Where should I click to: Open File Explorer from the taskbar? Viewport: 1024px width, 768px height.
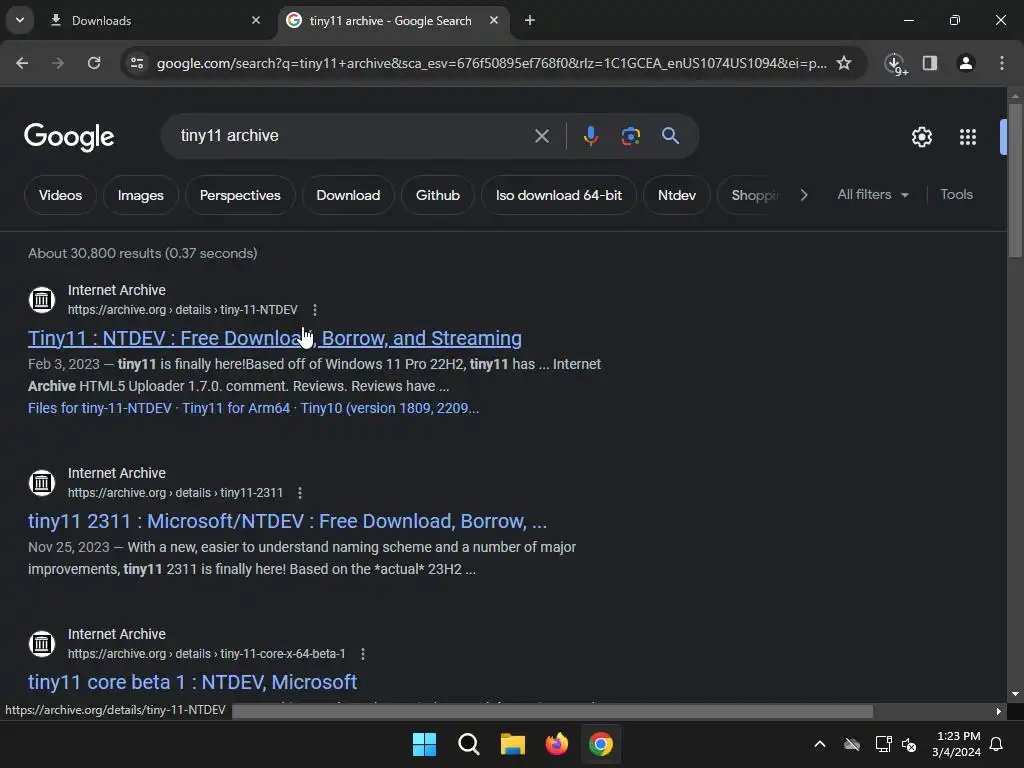513,744
